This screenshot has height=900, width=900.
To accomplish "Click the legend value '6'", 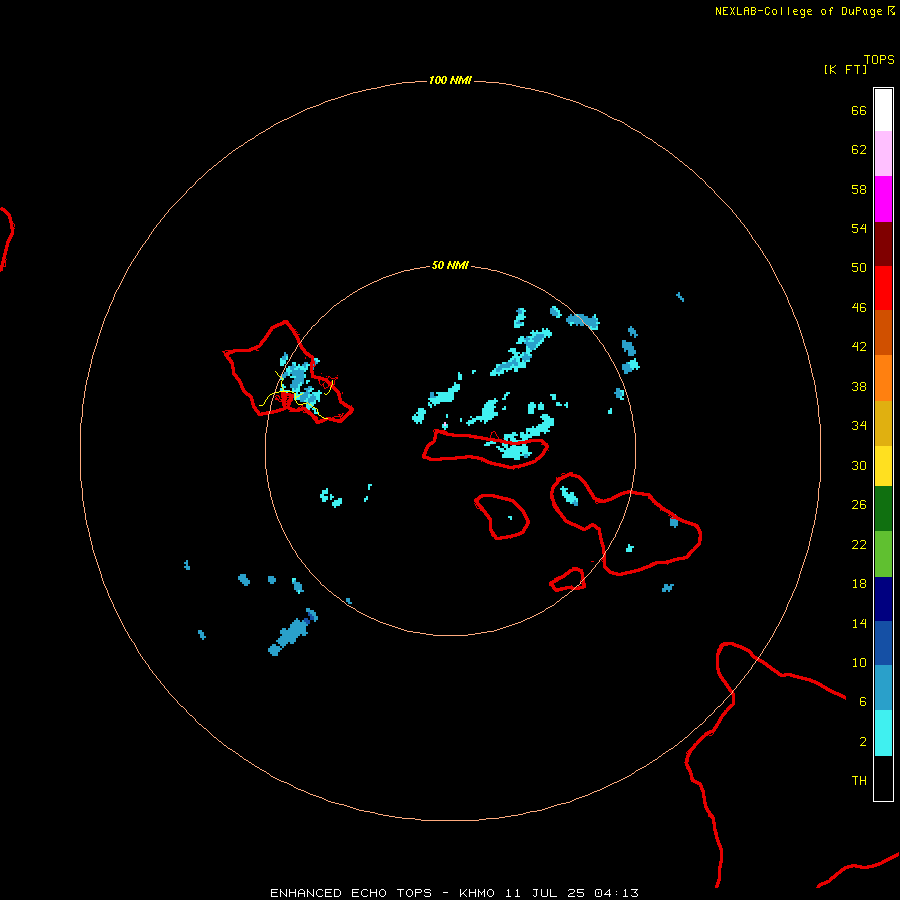I will tap(863, 701).
